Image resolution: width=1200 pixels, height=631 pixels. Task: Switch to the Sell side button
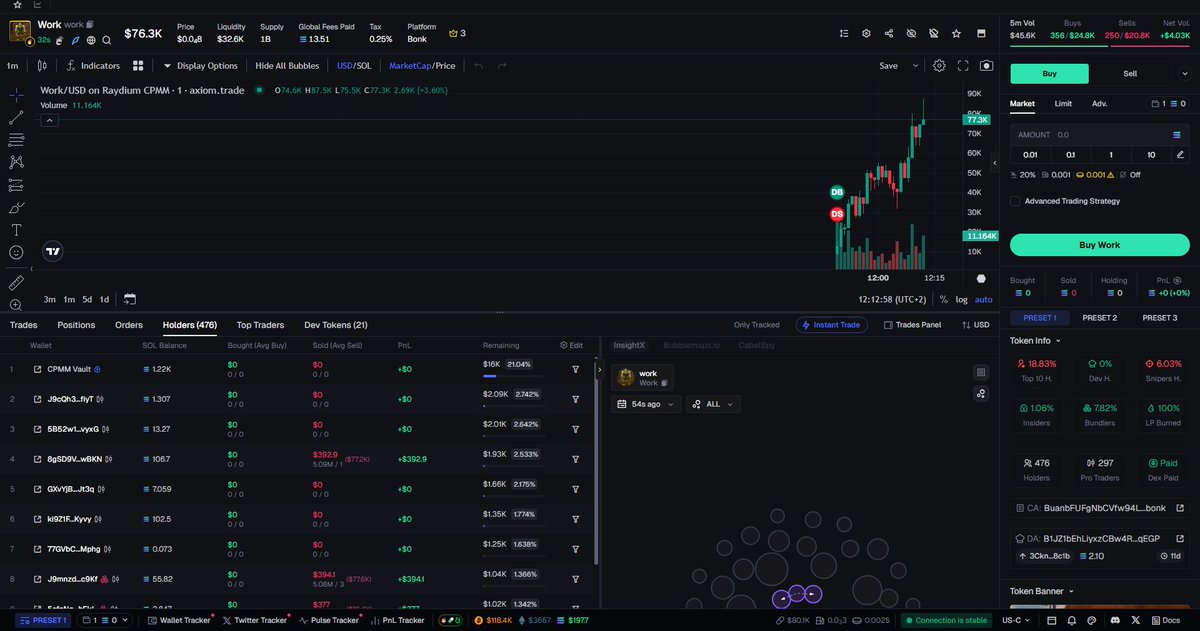click(x=1130, y=73)
